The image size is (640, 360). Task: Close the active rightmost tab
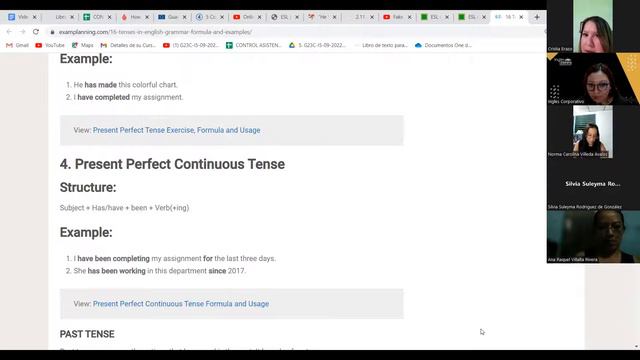point(521,17)
